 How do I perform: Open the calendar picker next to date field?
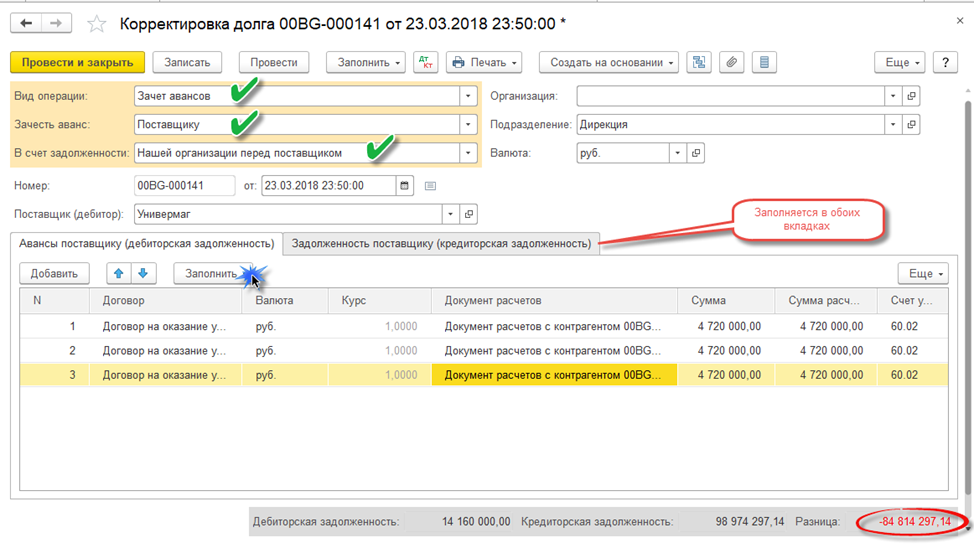(404, 185)
